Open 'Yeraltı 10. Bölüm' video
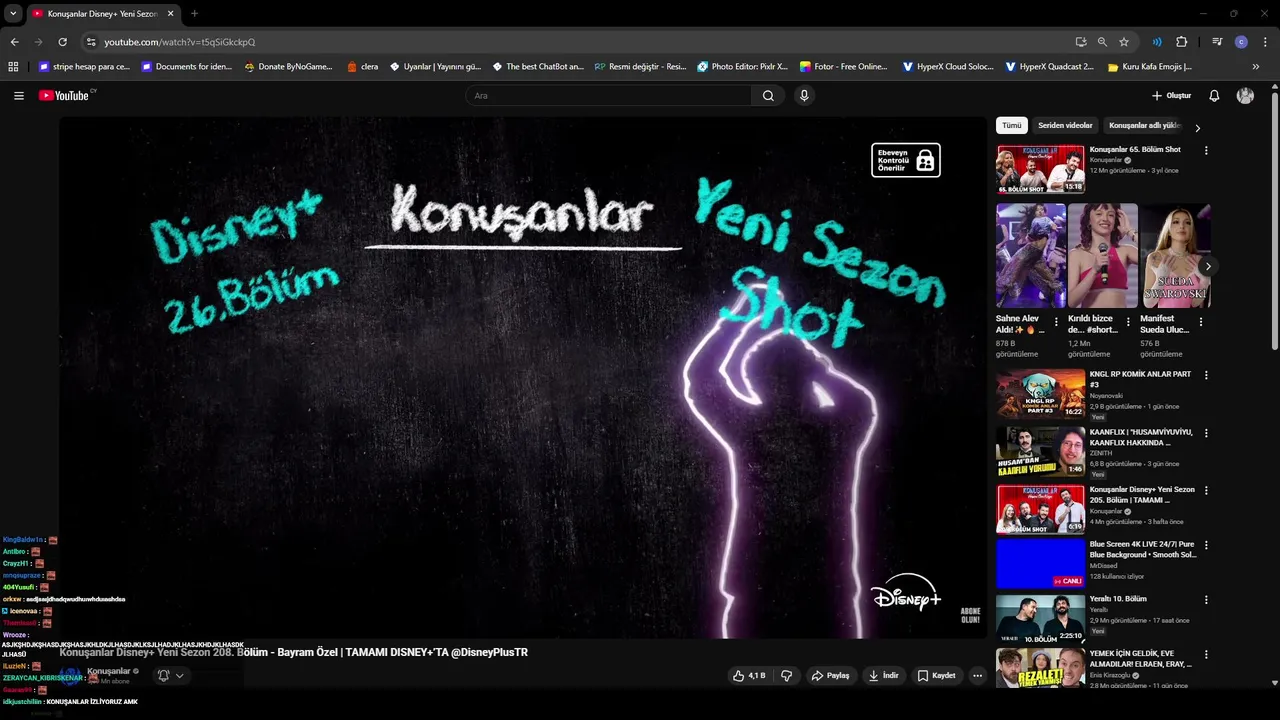Image resolution: width=1280 pixels, height=720 pixels. coord(1040,618)
